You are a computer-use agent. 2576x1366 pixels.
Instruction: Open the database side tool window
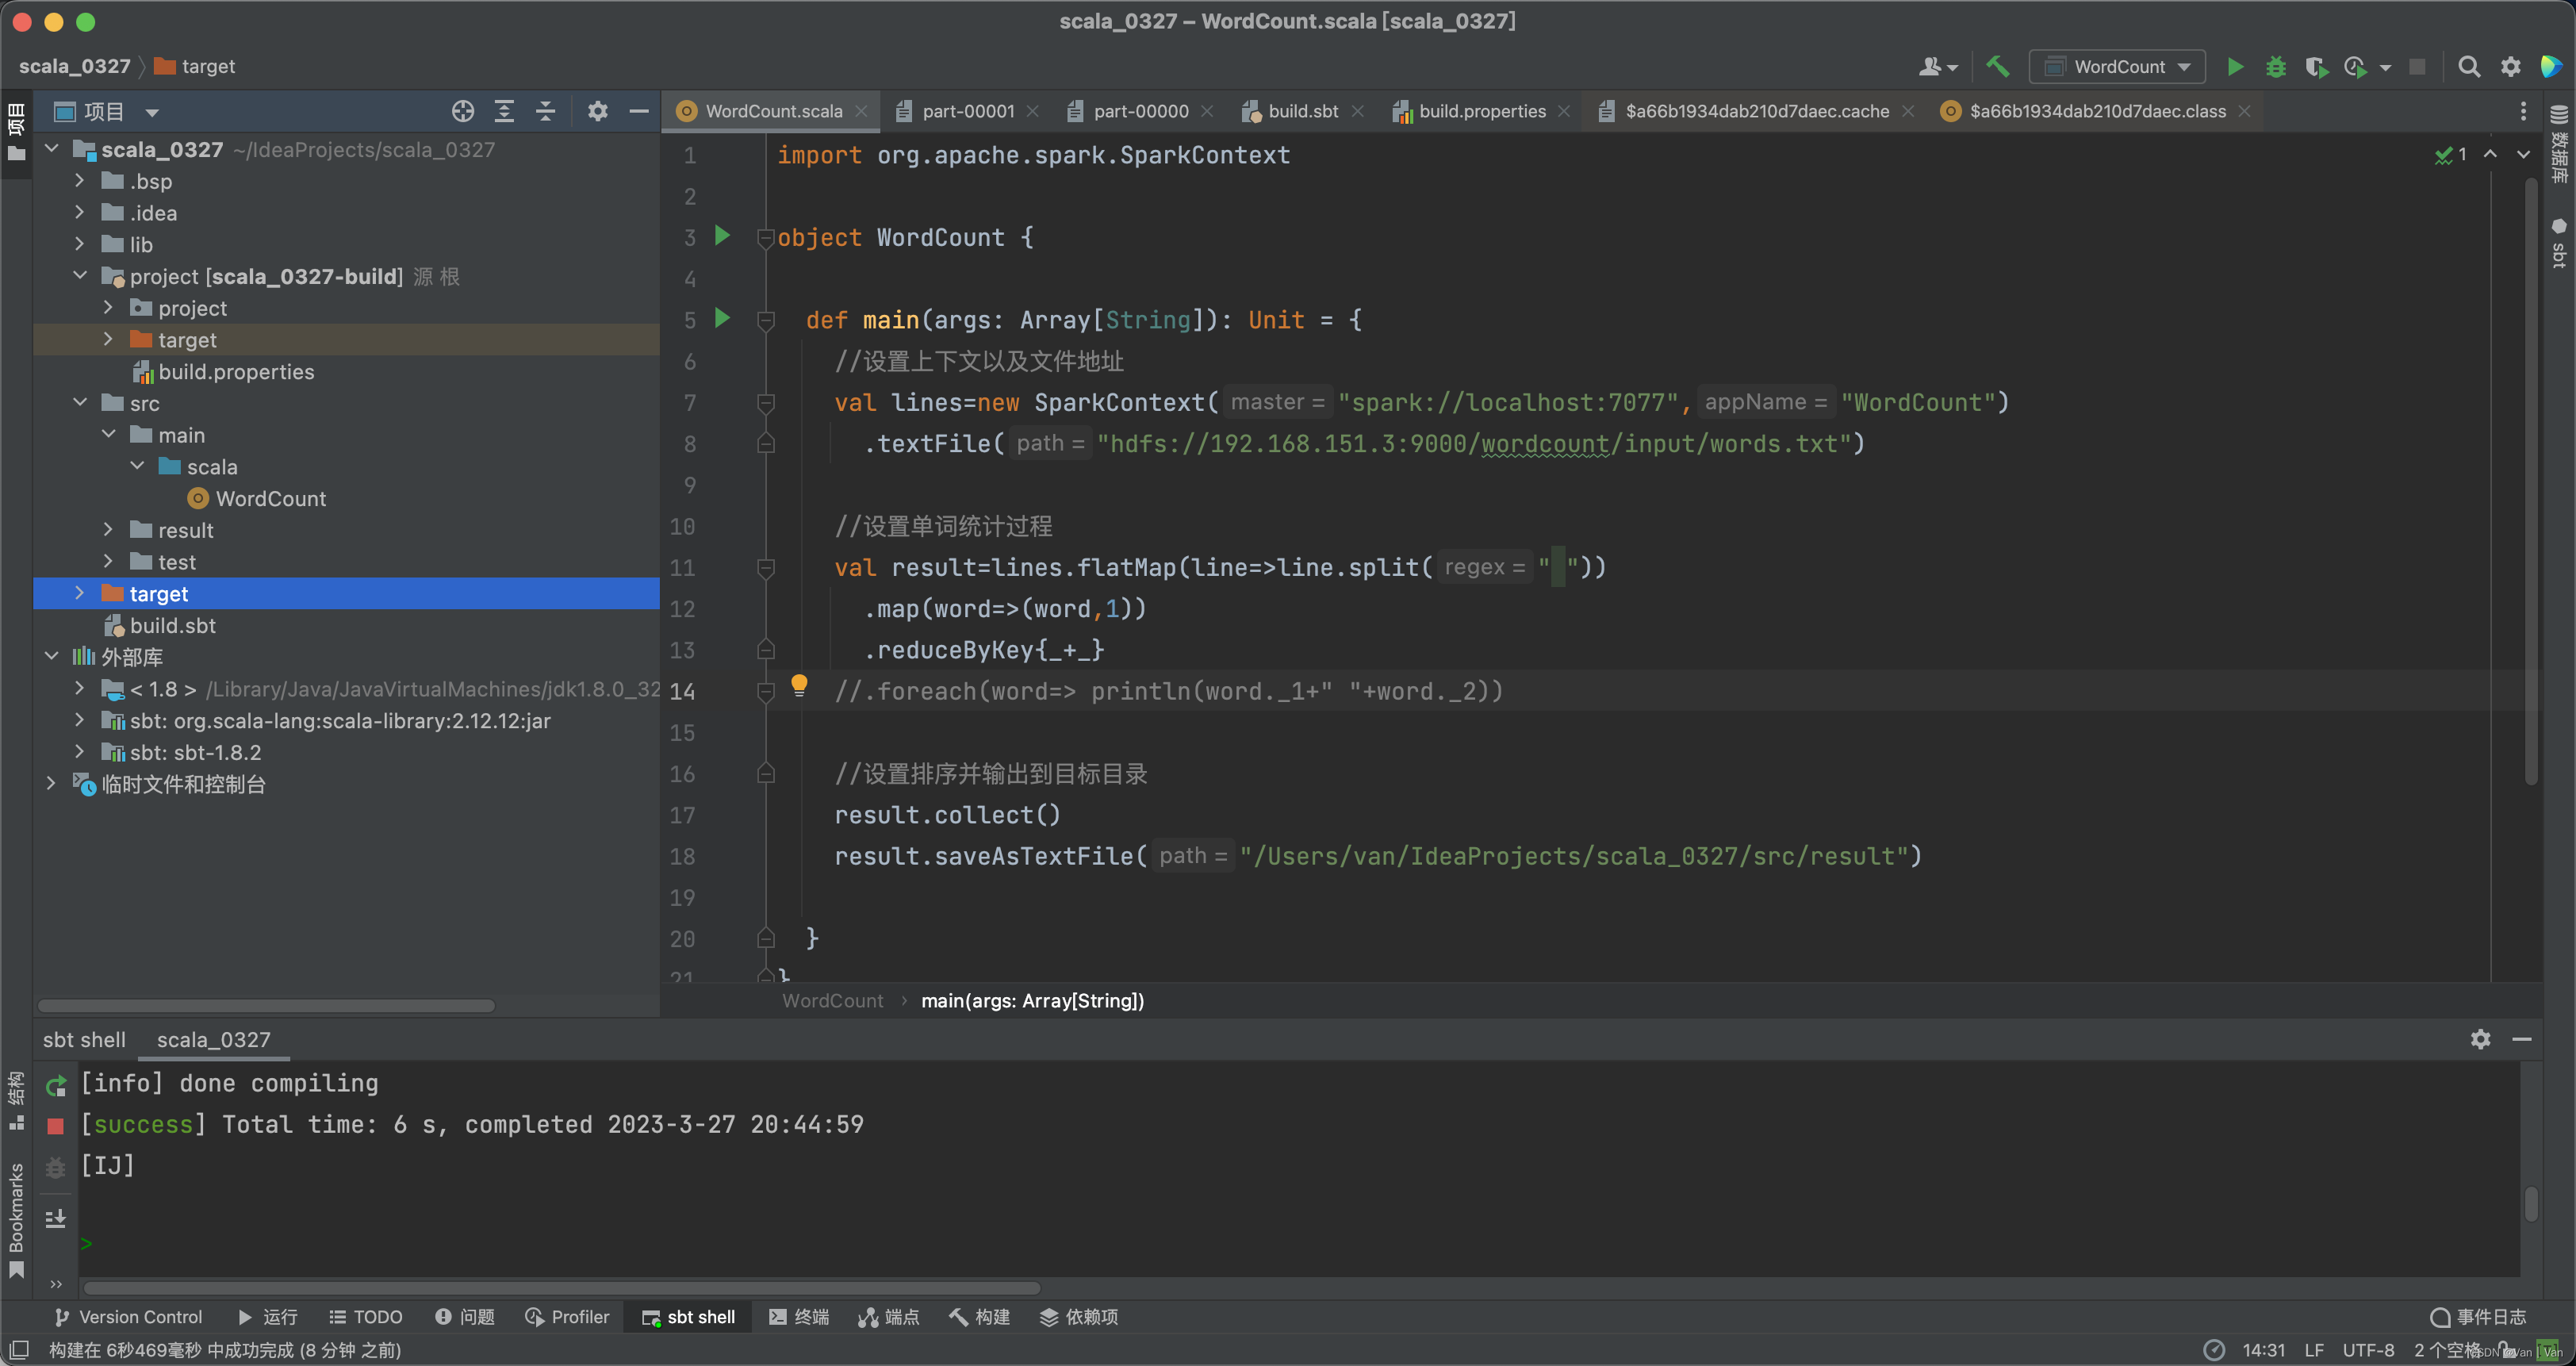click(x=2559, y=144)
